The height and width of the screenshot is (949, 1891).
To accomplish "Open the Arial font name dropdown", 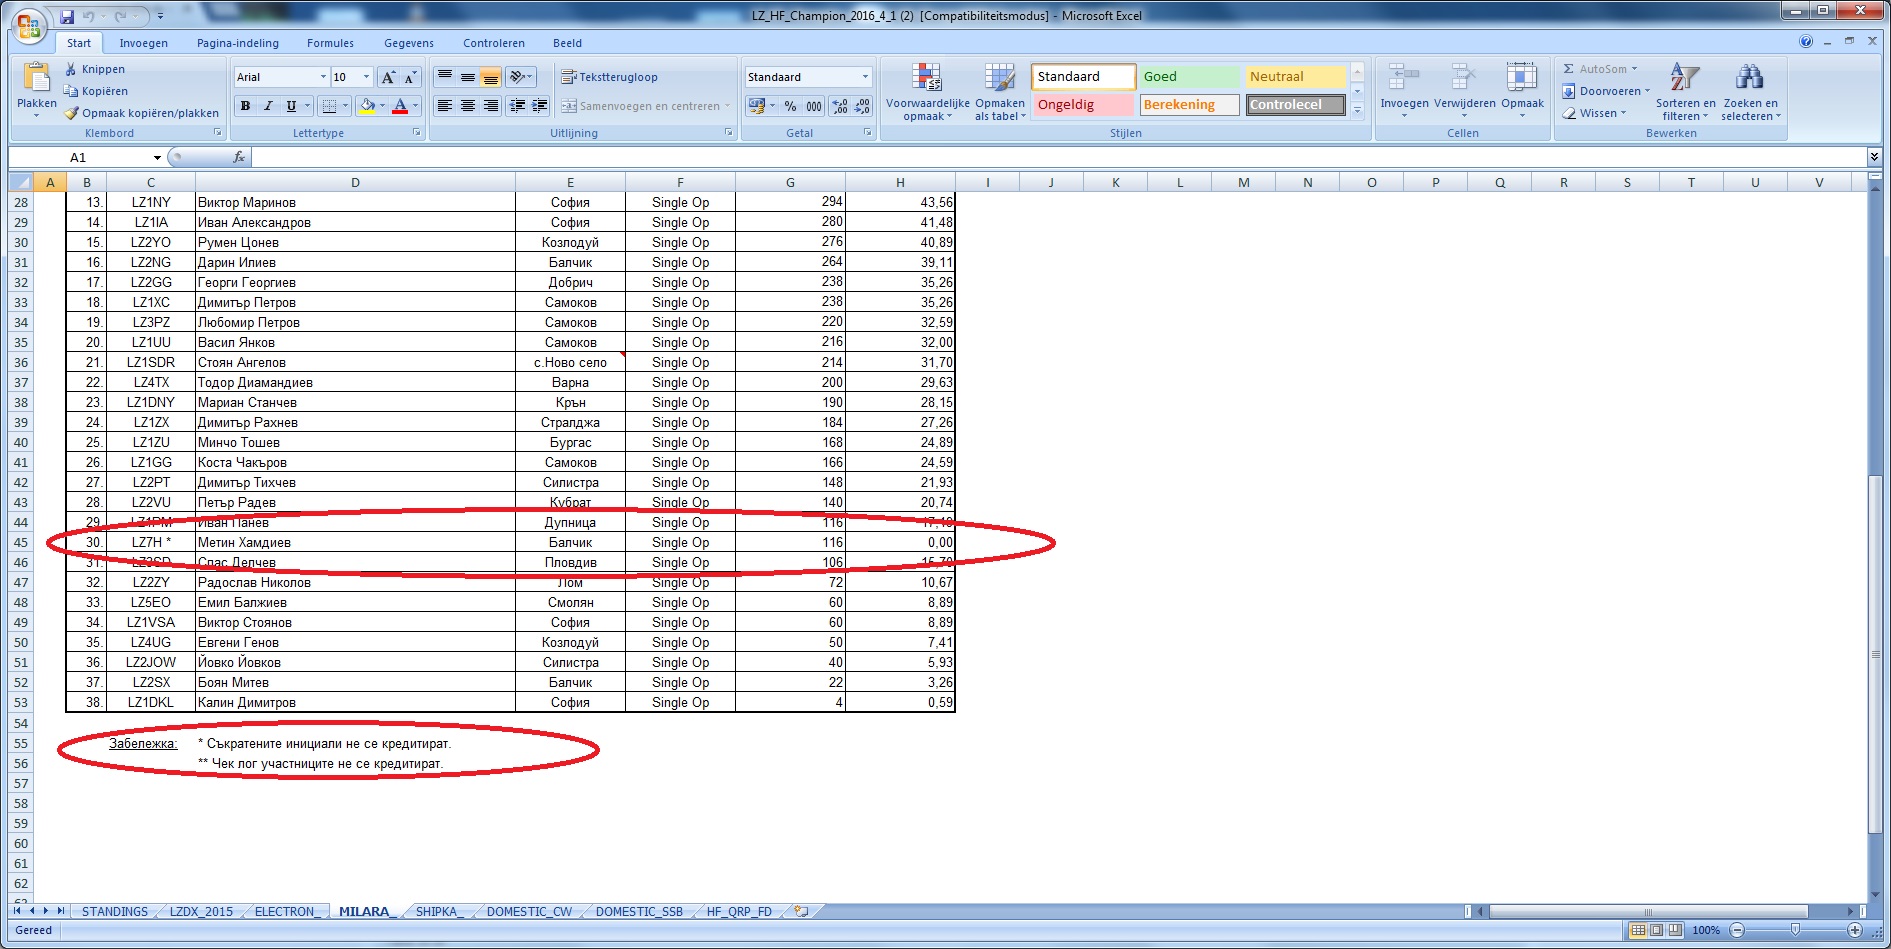I will coord(323,77).
